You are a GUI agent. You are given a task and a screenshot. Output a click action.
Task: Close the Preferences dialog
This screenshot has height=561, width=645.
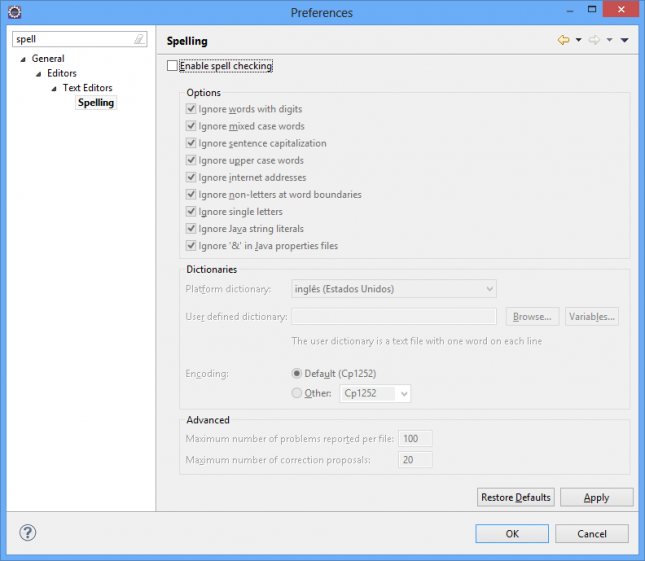pyautogui.click(x=621, y=9)
